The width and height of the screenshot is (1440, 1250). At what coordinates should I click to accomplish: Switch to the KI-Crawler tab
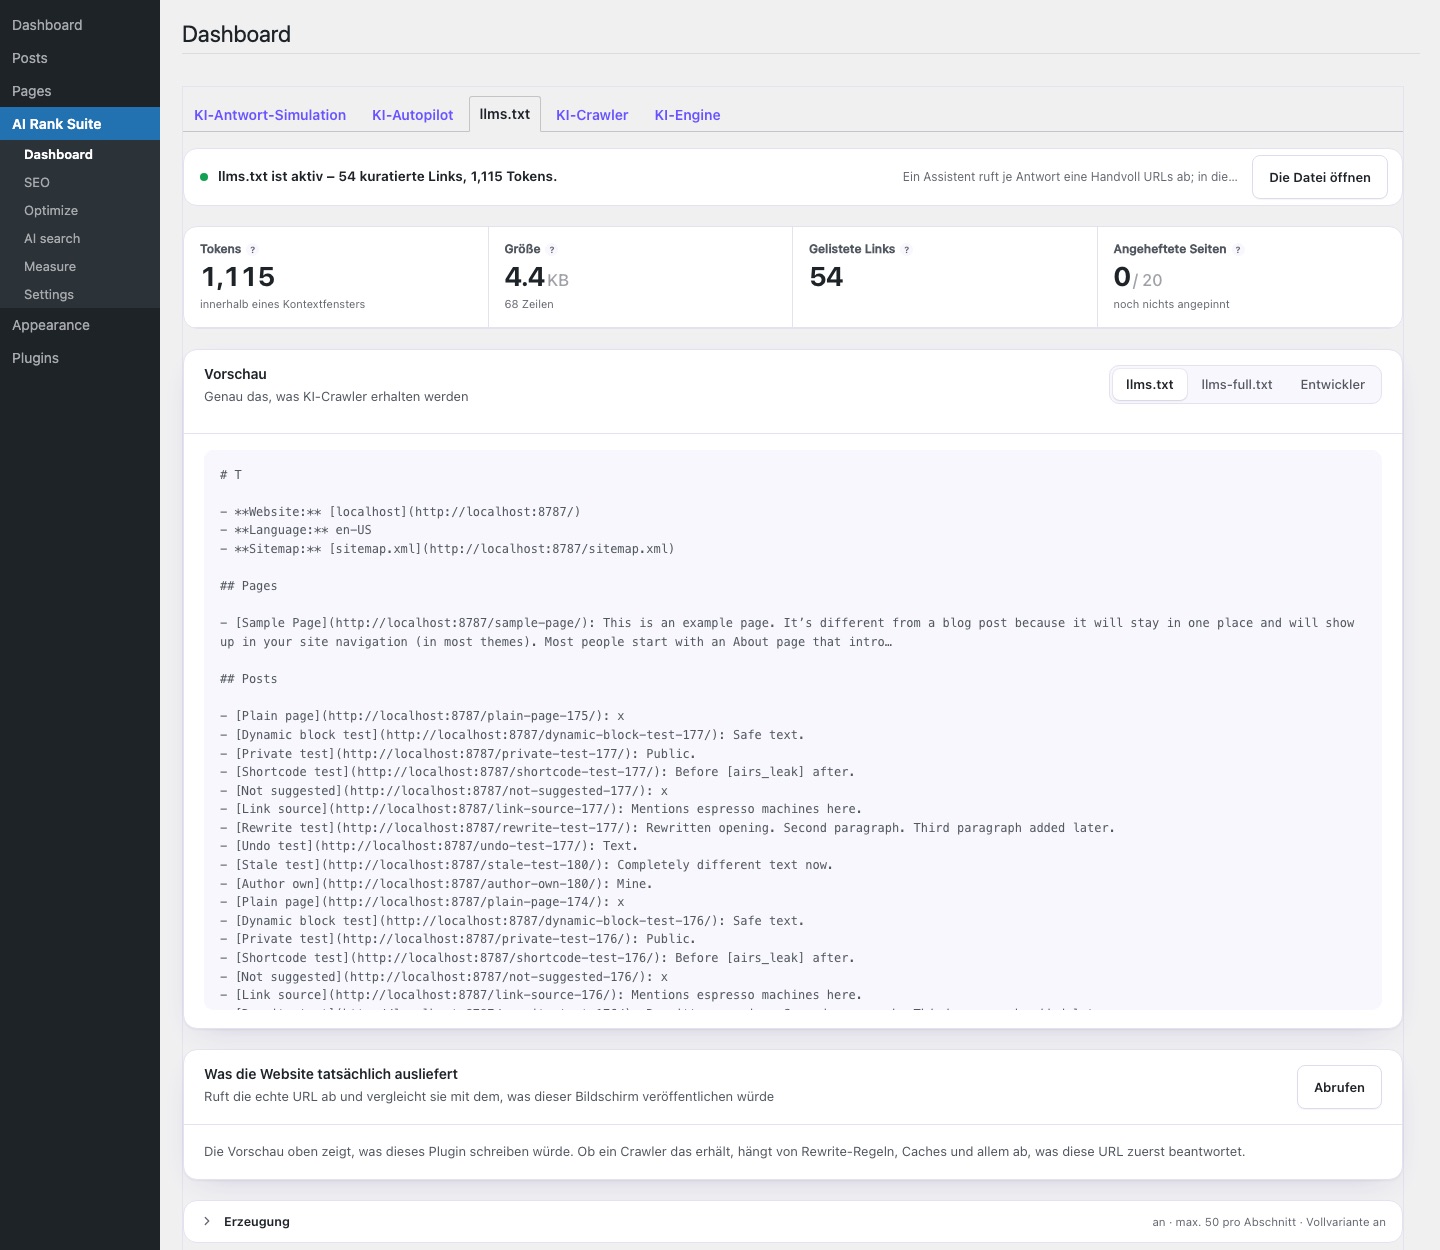(x=592, y=115)
